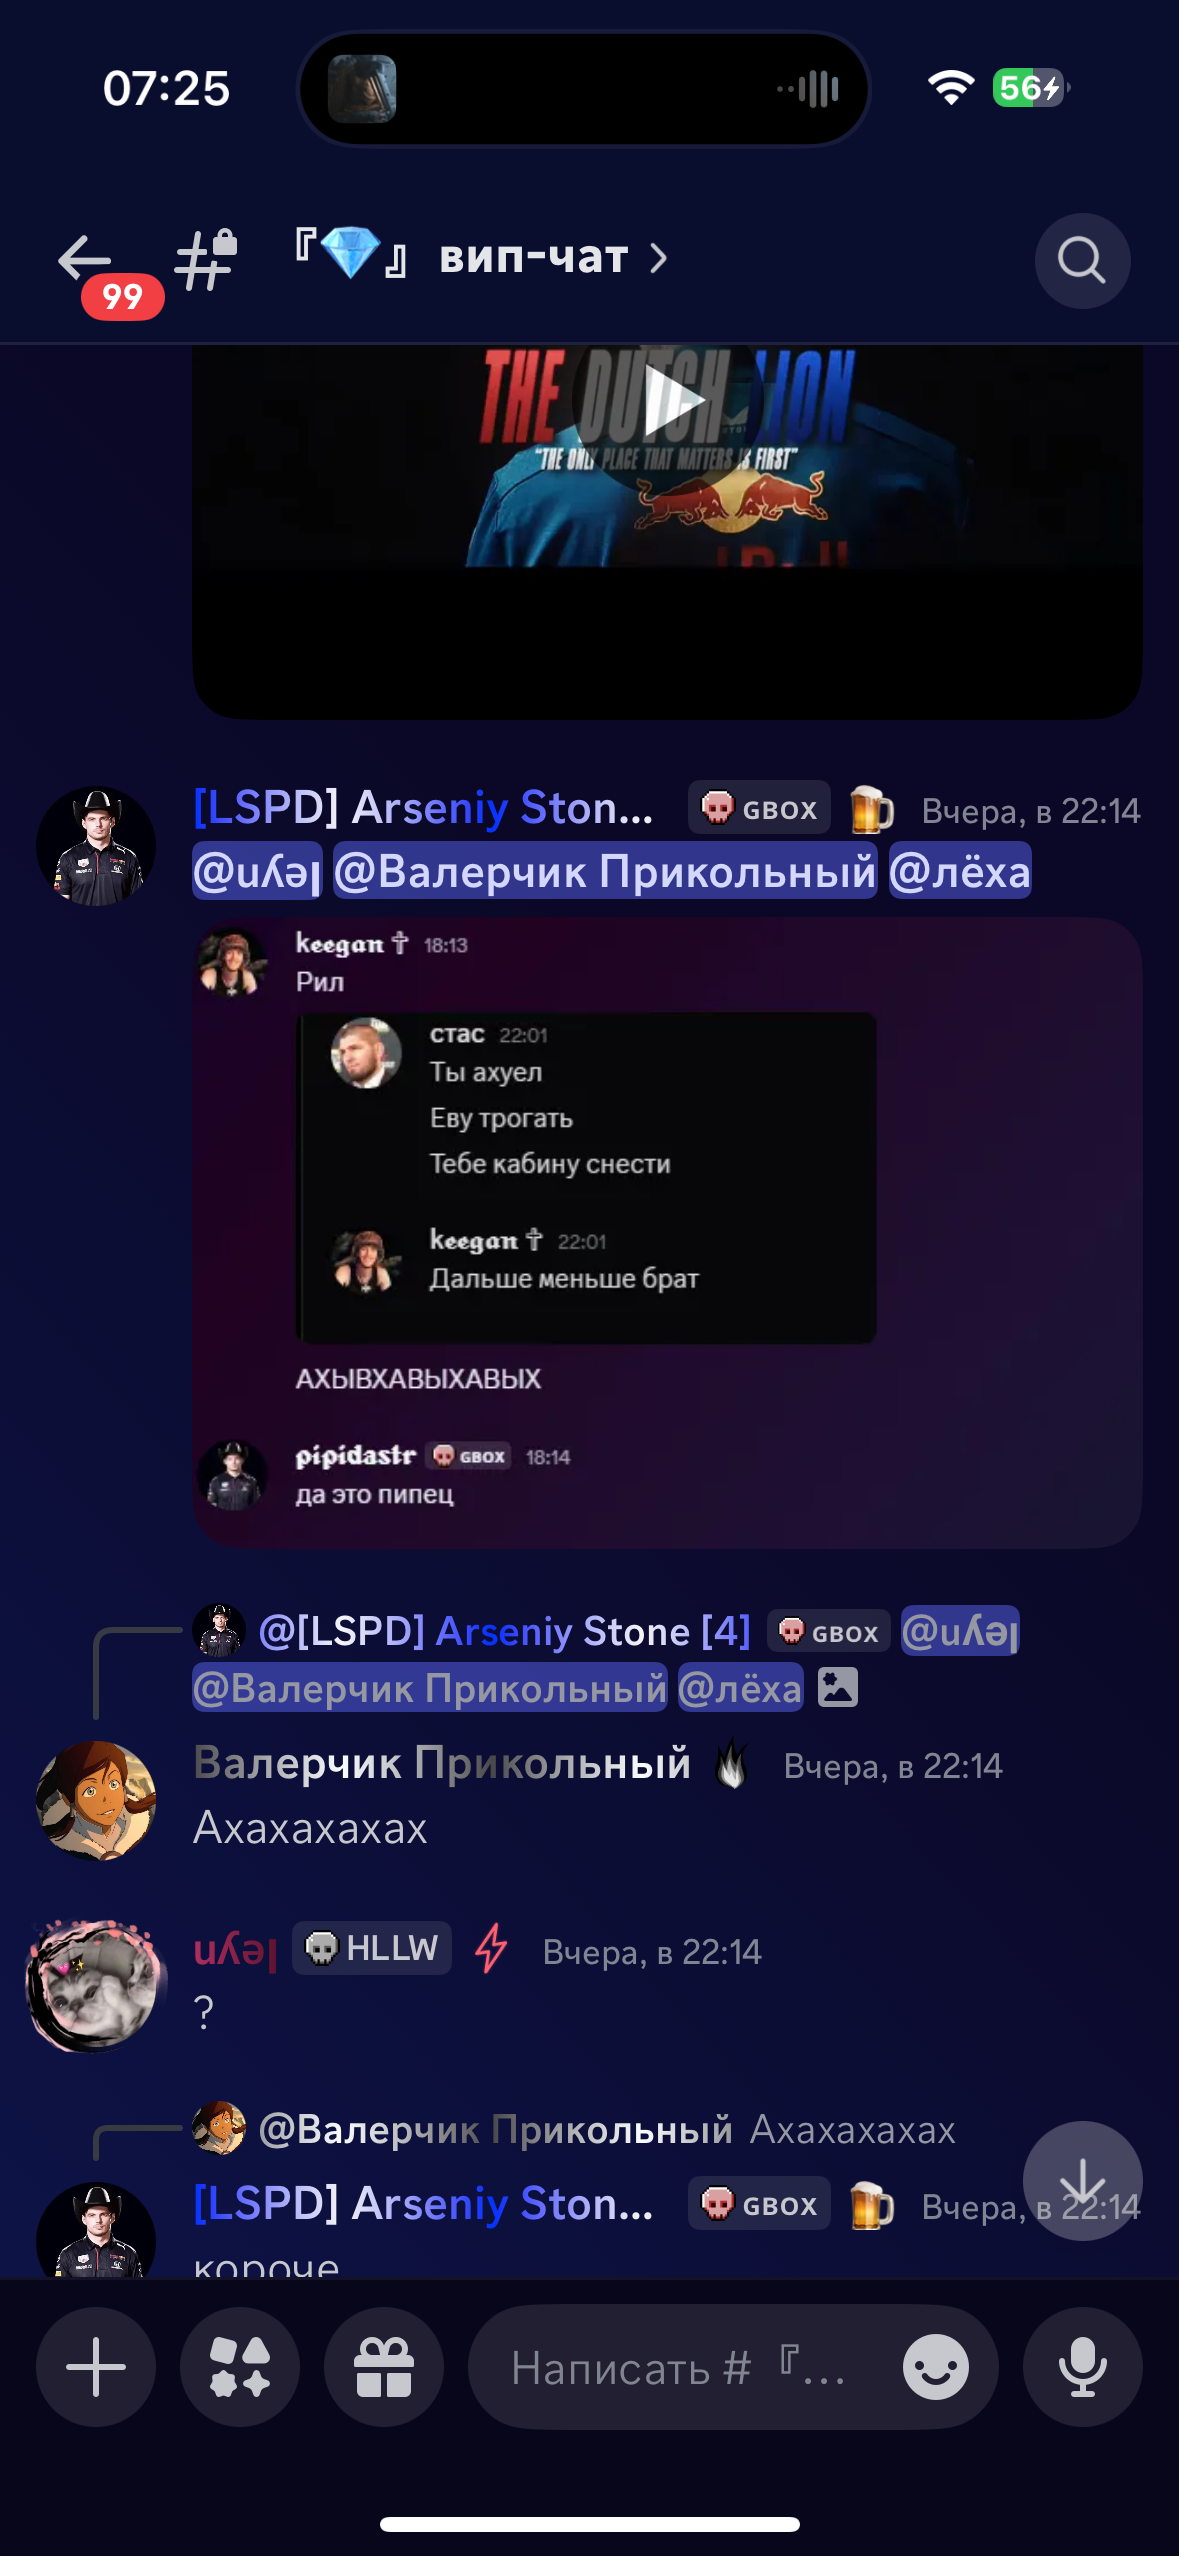Screen dimensions: 1179x2556
Task: Tap the @лёха mention in first message
Action: tap(960, 871)
